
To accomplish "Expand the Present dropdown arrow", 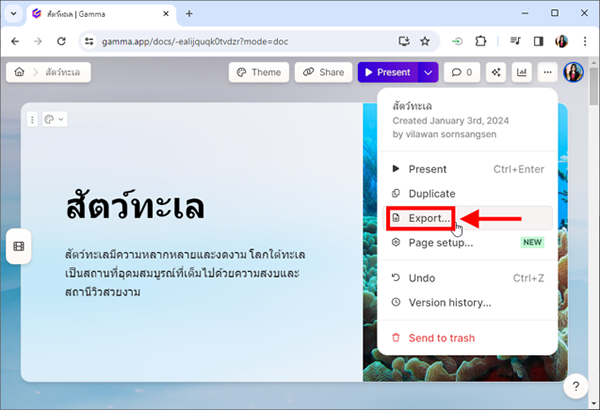I will click(x=428, y=72).
